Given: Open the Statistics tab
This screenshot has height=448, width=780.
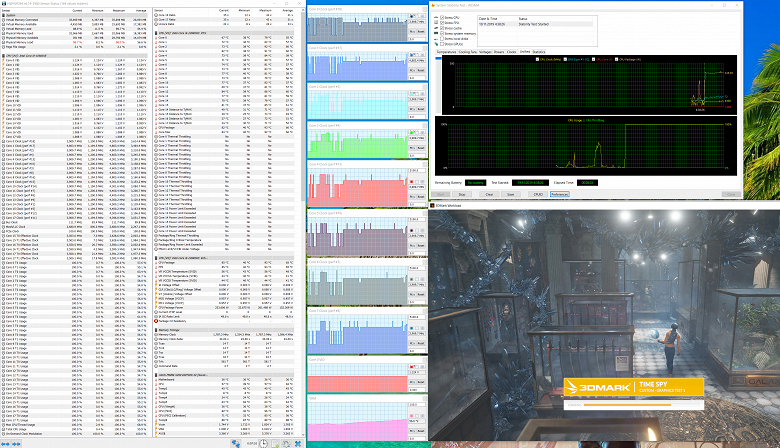Looking at the screenshot, I should tap(539, 51).
